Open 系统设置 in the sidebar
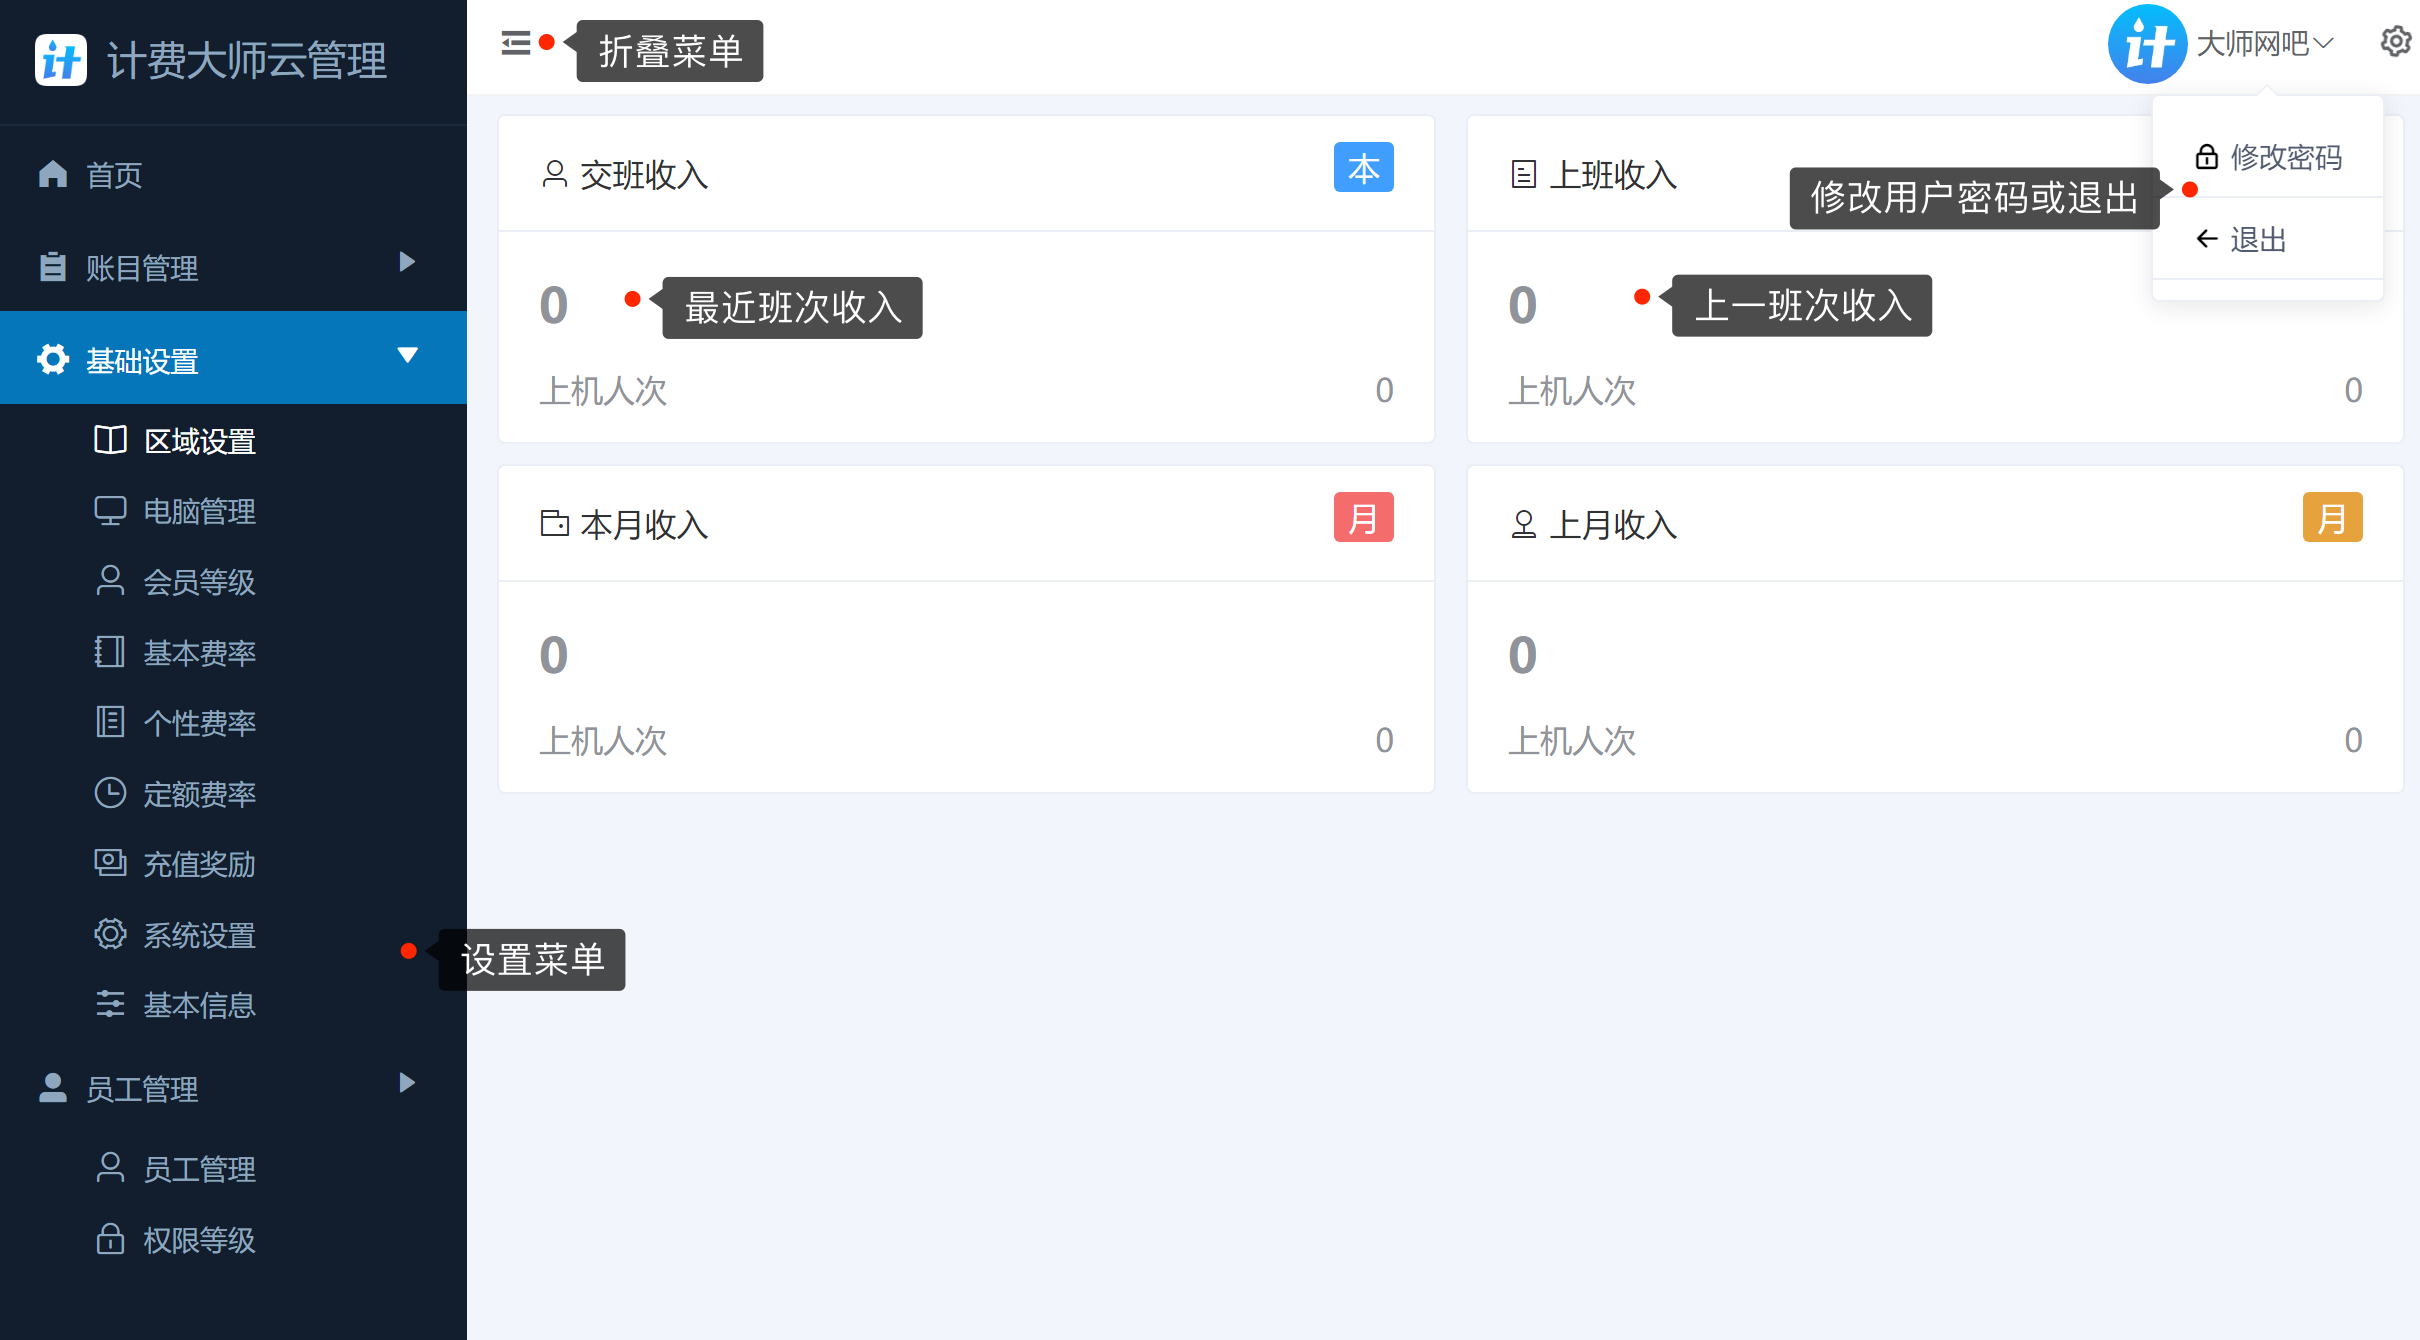This screenshot has width=2420, height=1340. pos(233,934)
